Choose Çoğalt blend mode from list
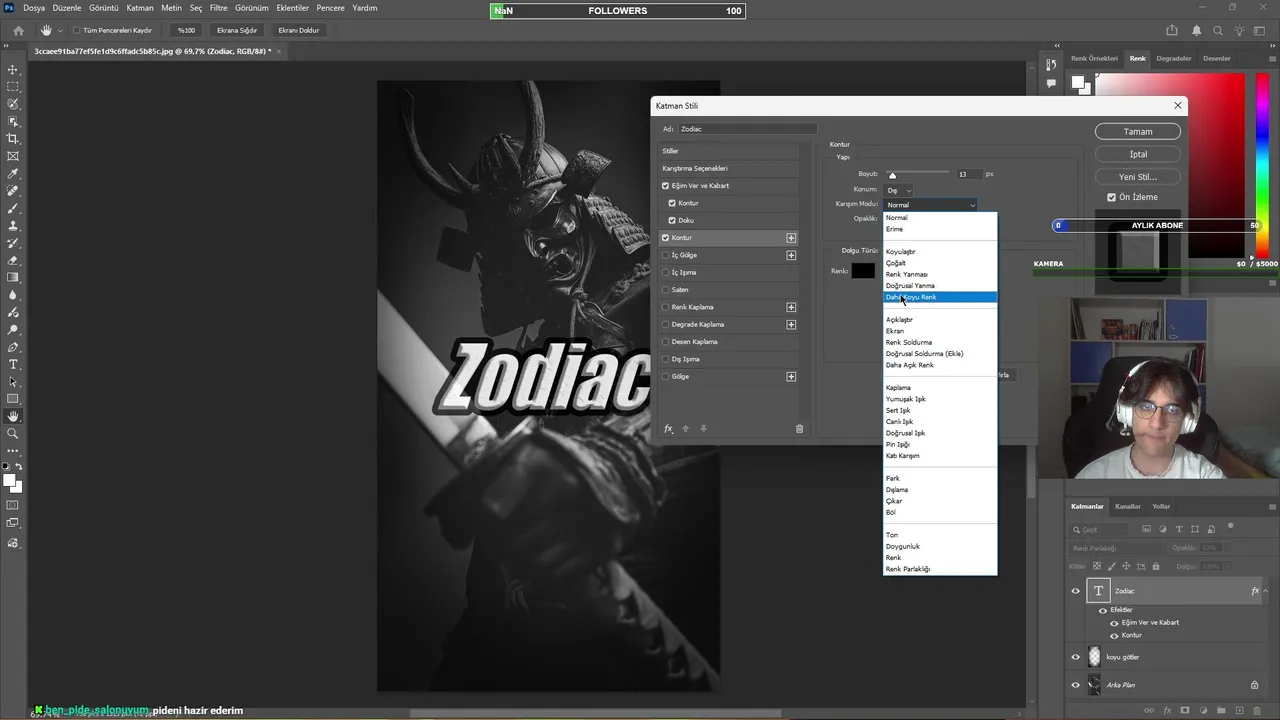The width and height of the screenshot is (1280, 720). [x=896, y=263]
